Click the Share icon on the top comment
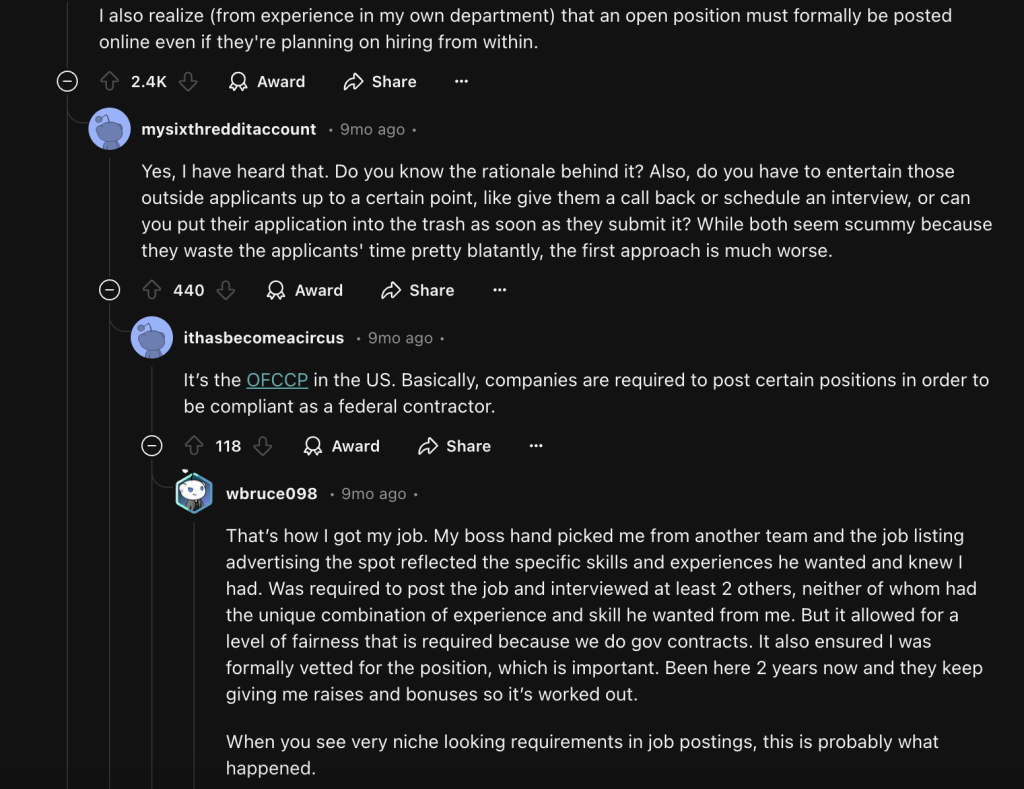Screen dimensions: 1024x789 (x=356, y=82)
